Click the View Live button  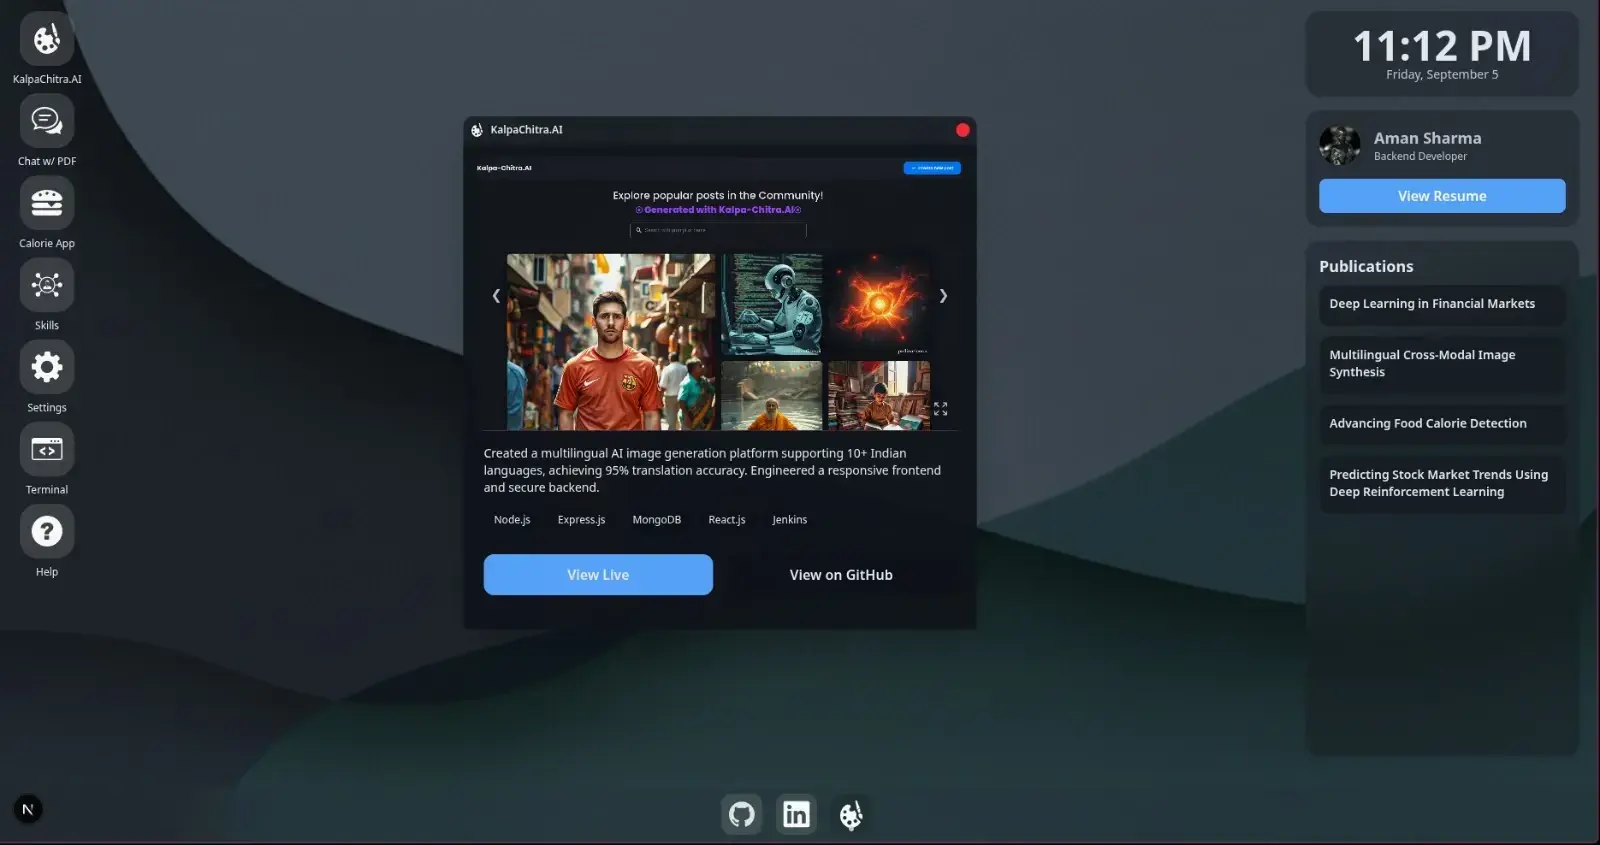(x=598, y=575)
